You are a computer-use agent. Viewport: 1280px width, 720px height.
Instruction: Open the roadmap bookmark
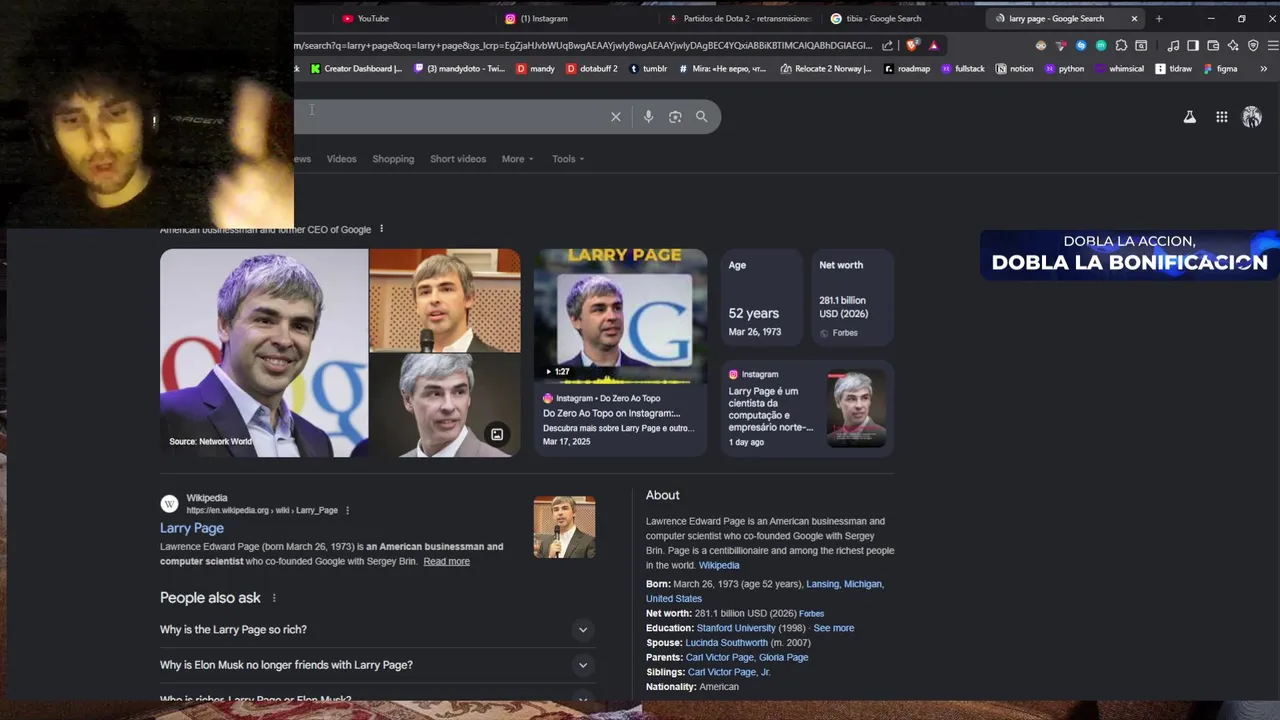click(x=906, y=69)
